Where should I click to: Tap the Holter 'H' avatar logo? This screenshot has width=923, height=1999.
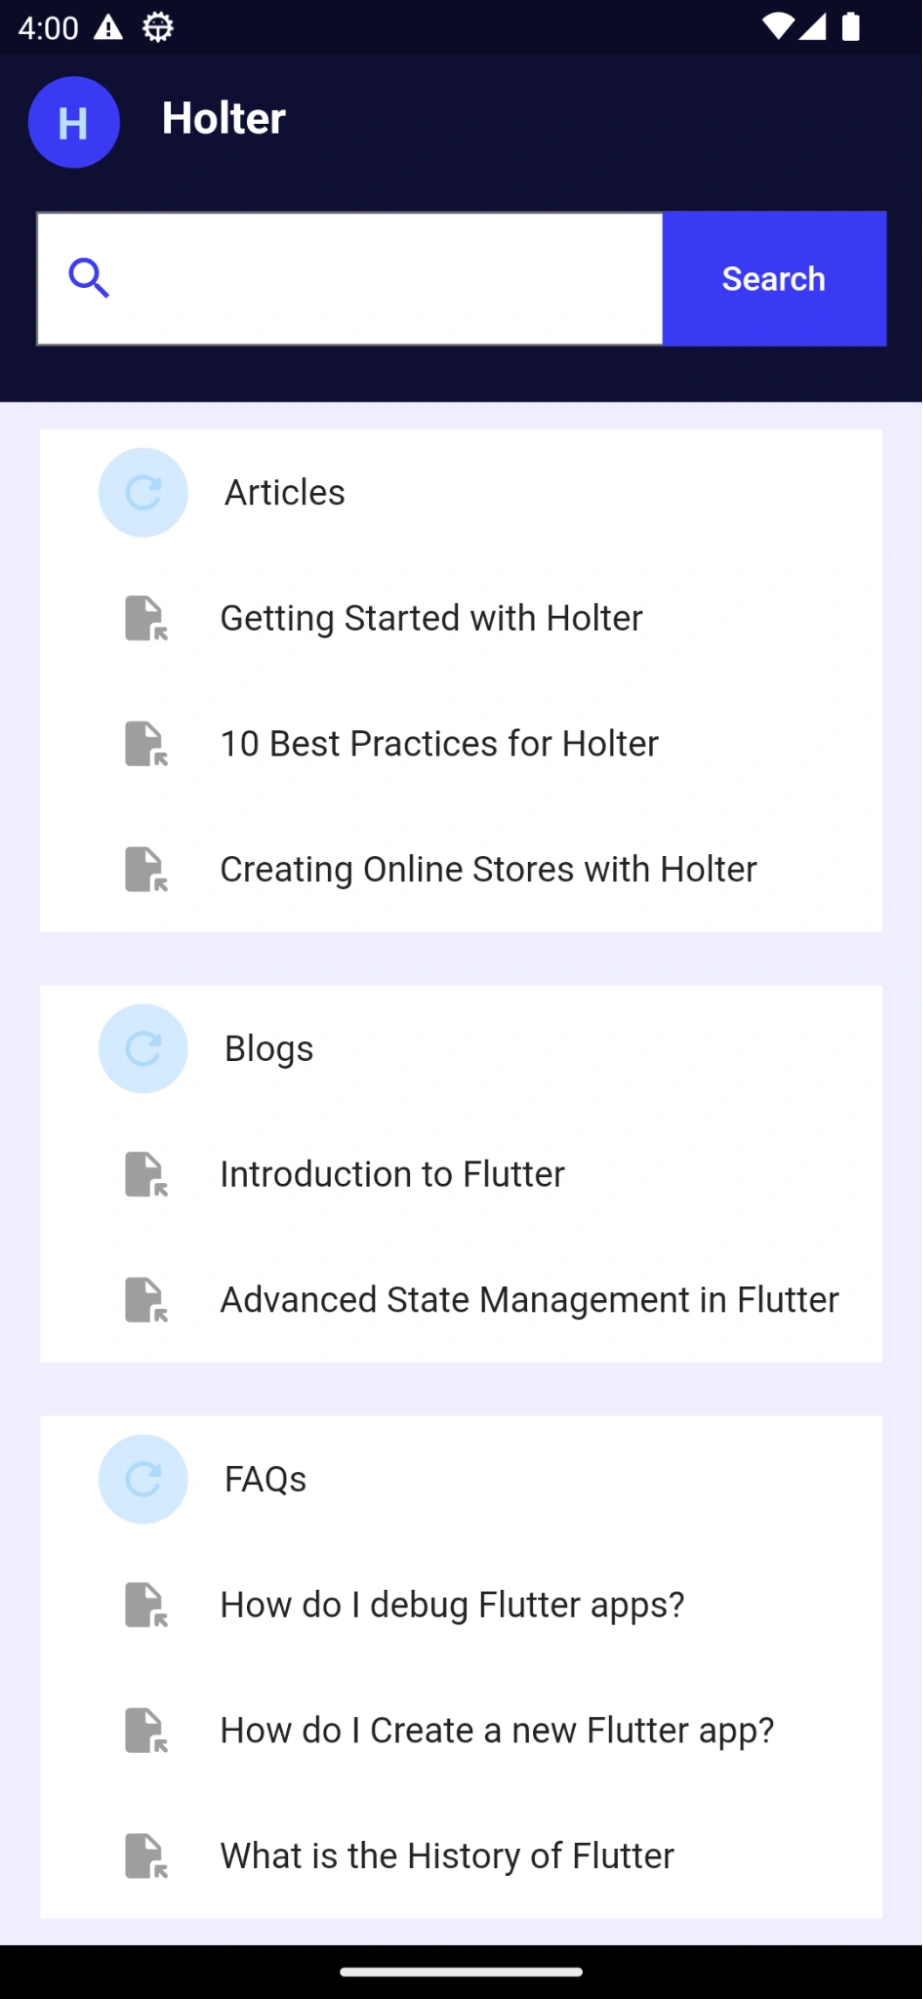point(74,122)
